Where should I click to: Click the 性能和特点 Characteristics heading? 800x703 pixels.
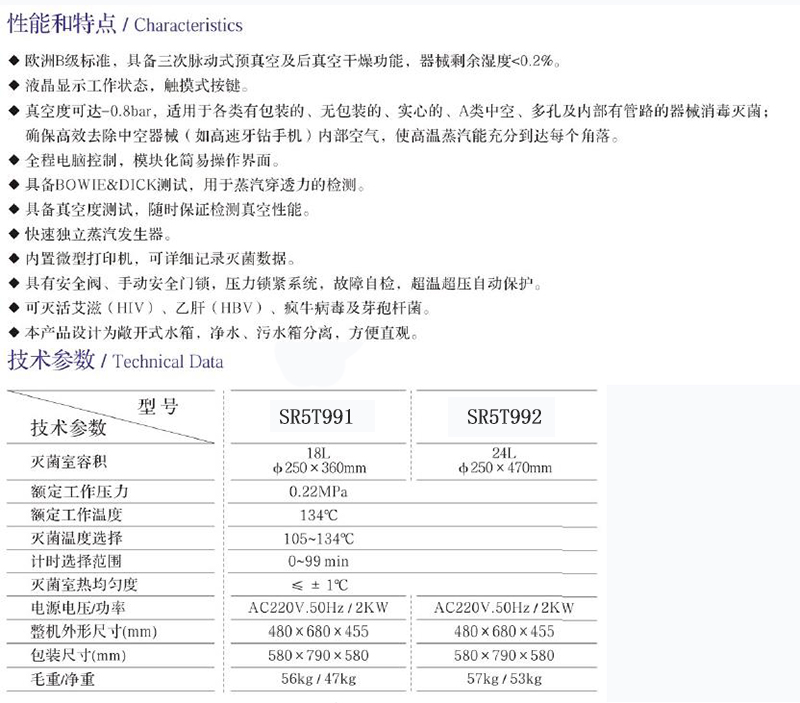pyautogui.click(x=125, y=22)
